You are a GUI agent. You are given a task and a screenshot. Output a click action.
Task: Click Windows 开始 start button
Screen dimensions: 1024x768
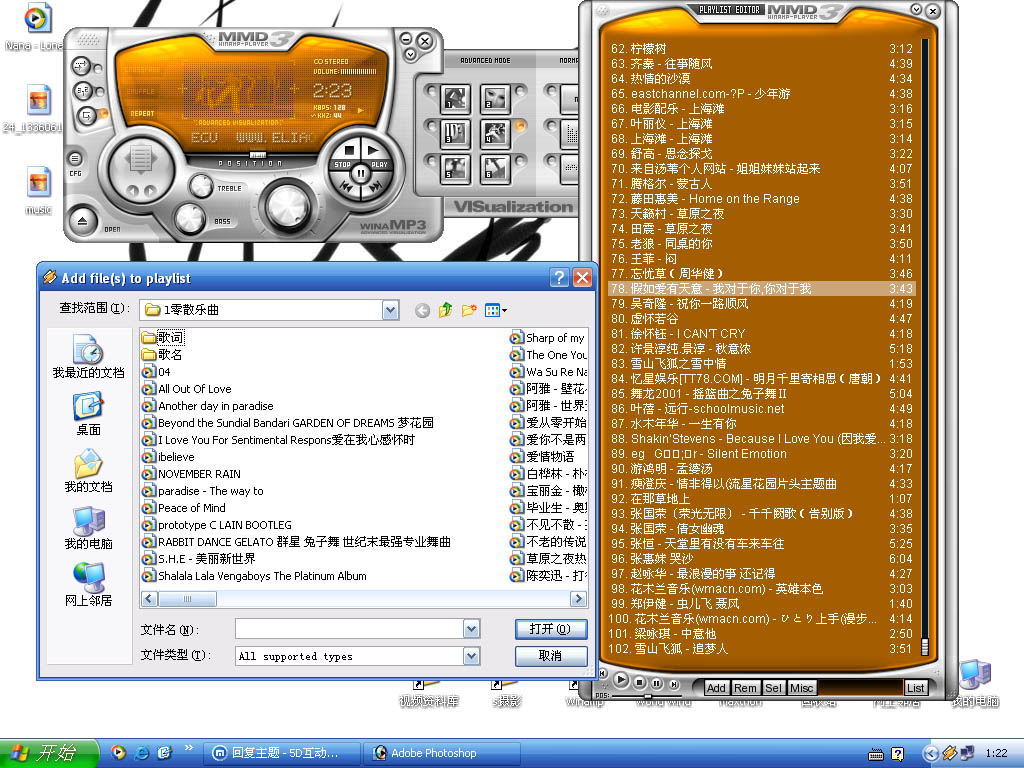click(x=48, y=753)
